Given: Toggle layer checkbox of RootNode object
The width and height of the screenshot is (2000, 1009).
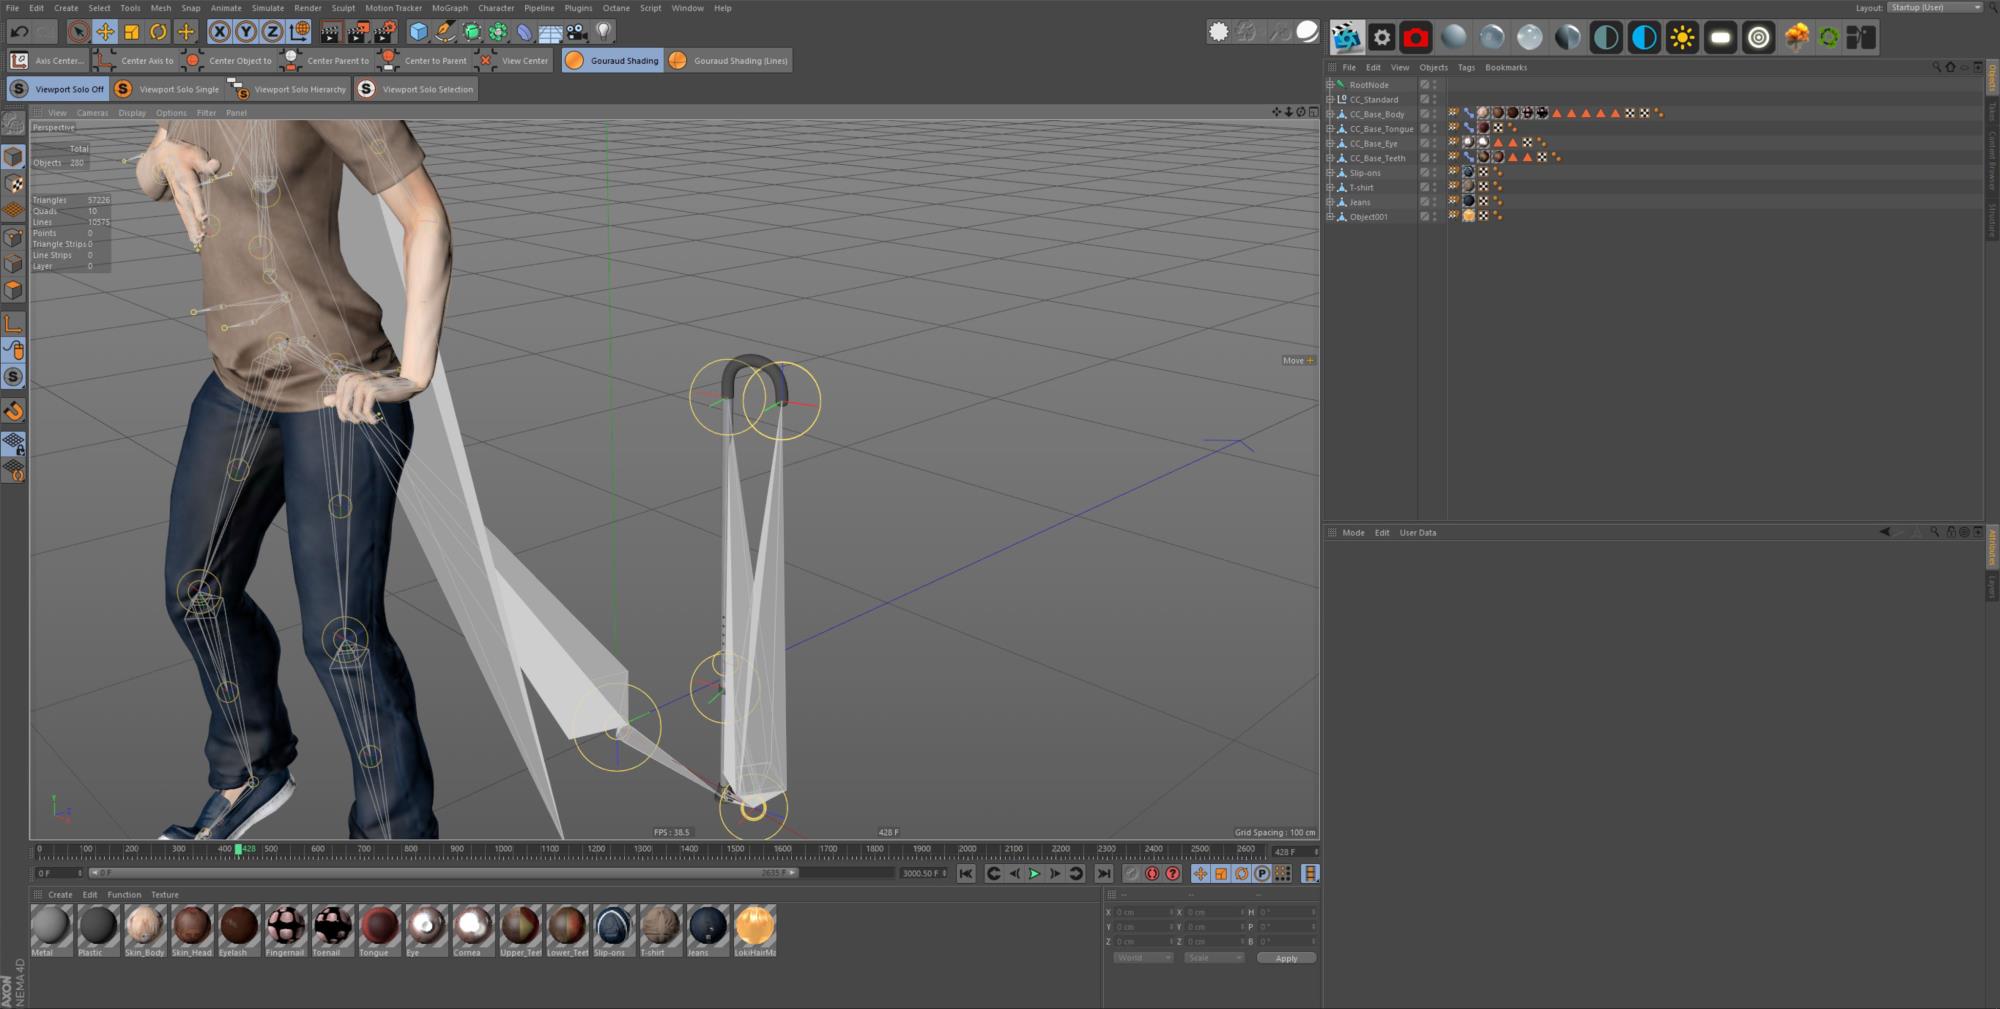Looking at the screenshot, I should point(1425,85).
